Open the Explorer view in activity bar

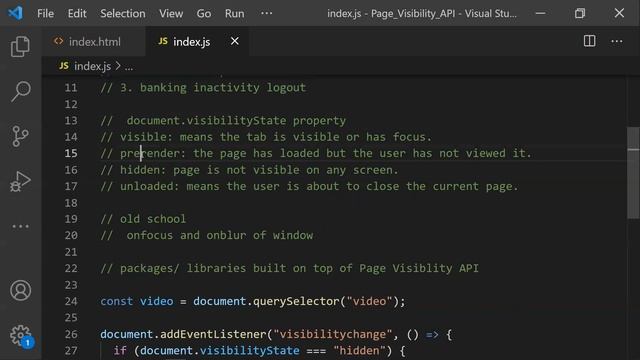20,46
